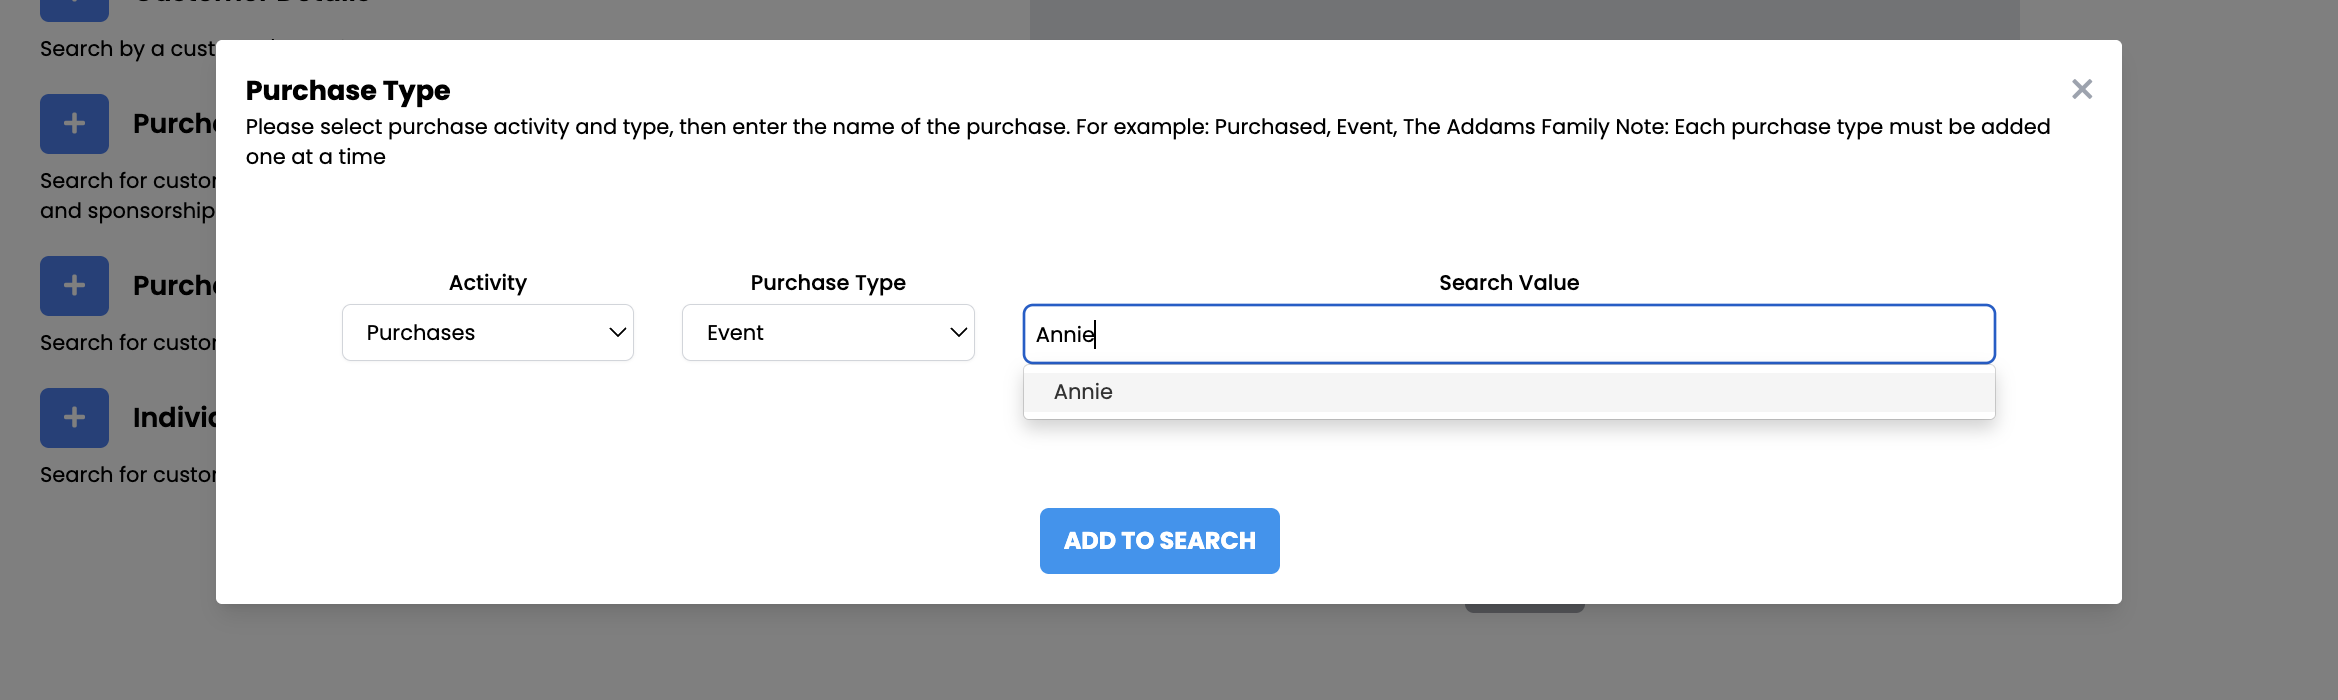Click the 'and sponsorship' description text
Screen dimensions: 2338x700
click(x=128, y=211)
